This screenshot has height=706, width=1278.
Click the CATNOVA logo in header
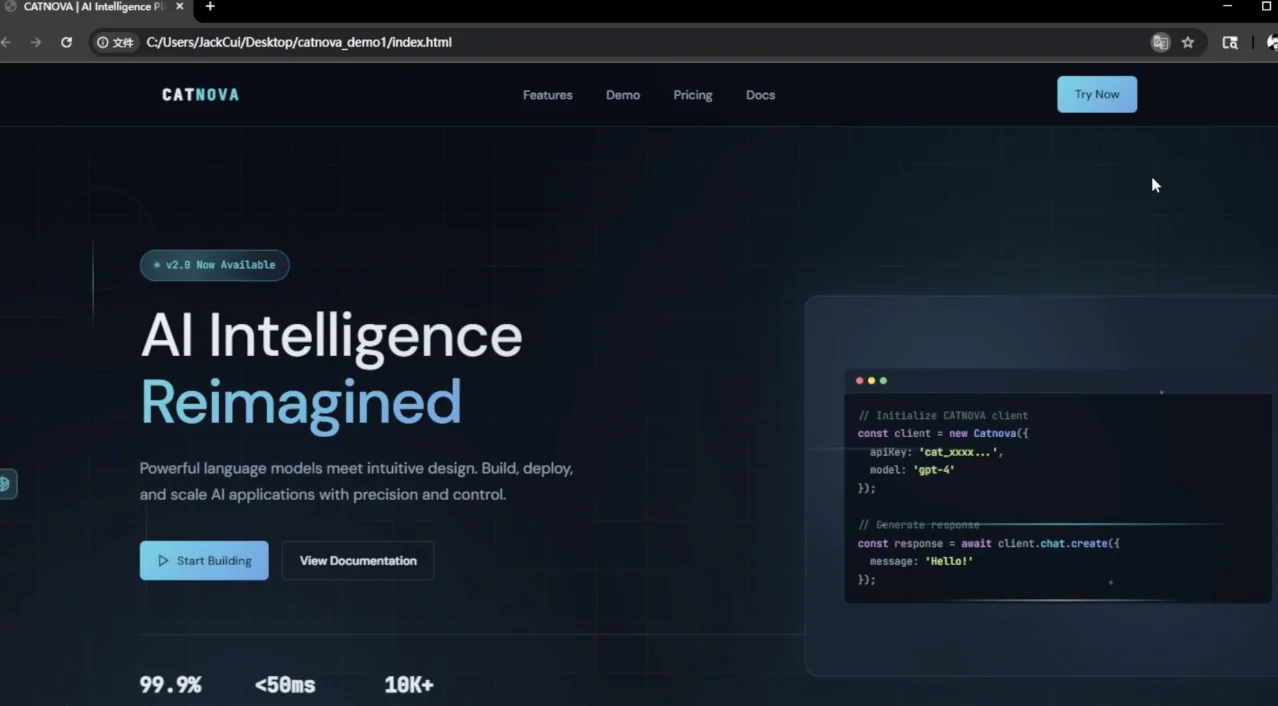point(200,95)
